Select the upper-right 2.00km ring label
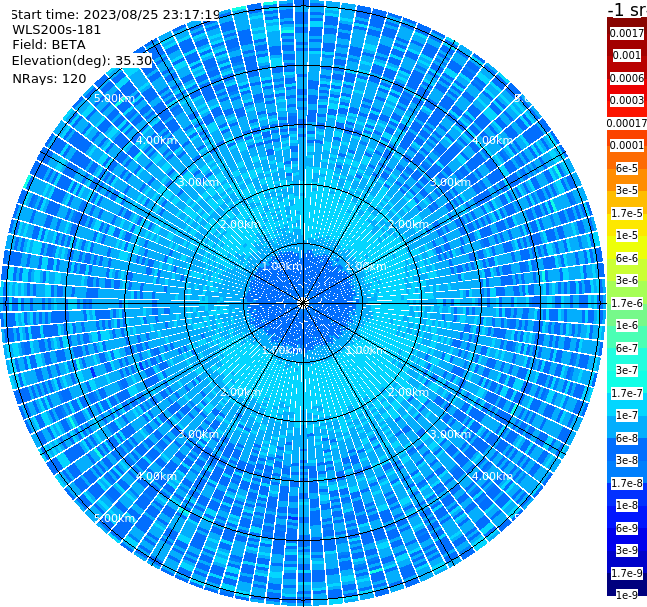Viewport: 647px width, 607px height. [408, 224]
